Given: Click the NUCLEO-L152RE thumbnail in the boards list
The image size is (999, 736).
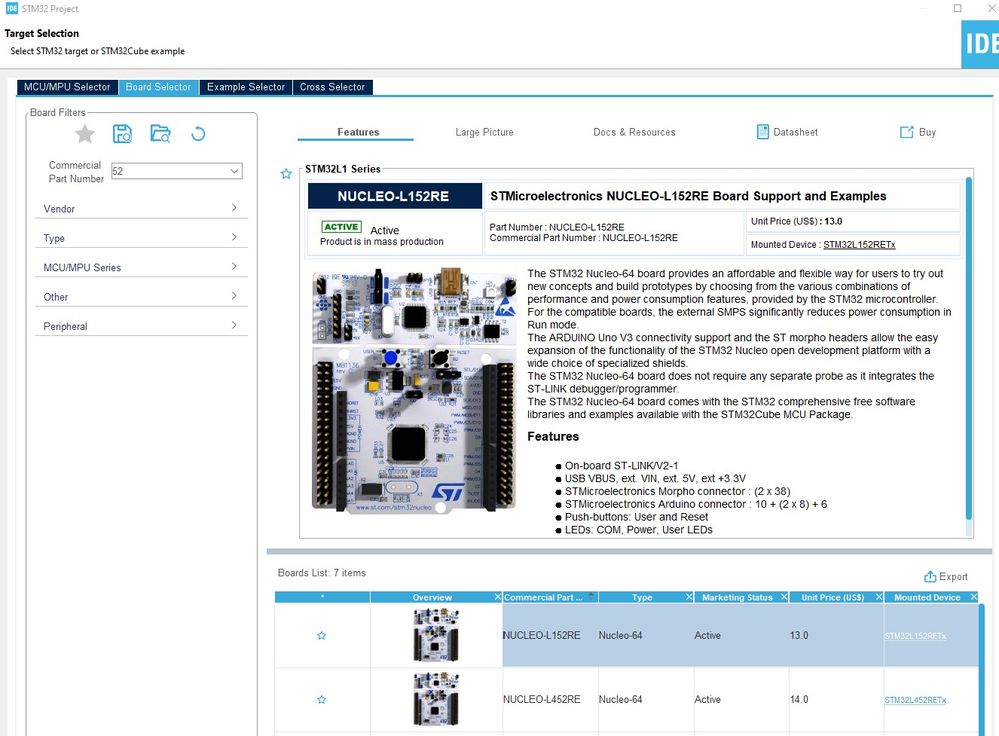Looking at the screenshot, I should (x=436, y=635).
